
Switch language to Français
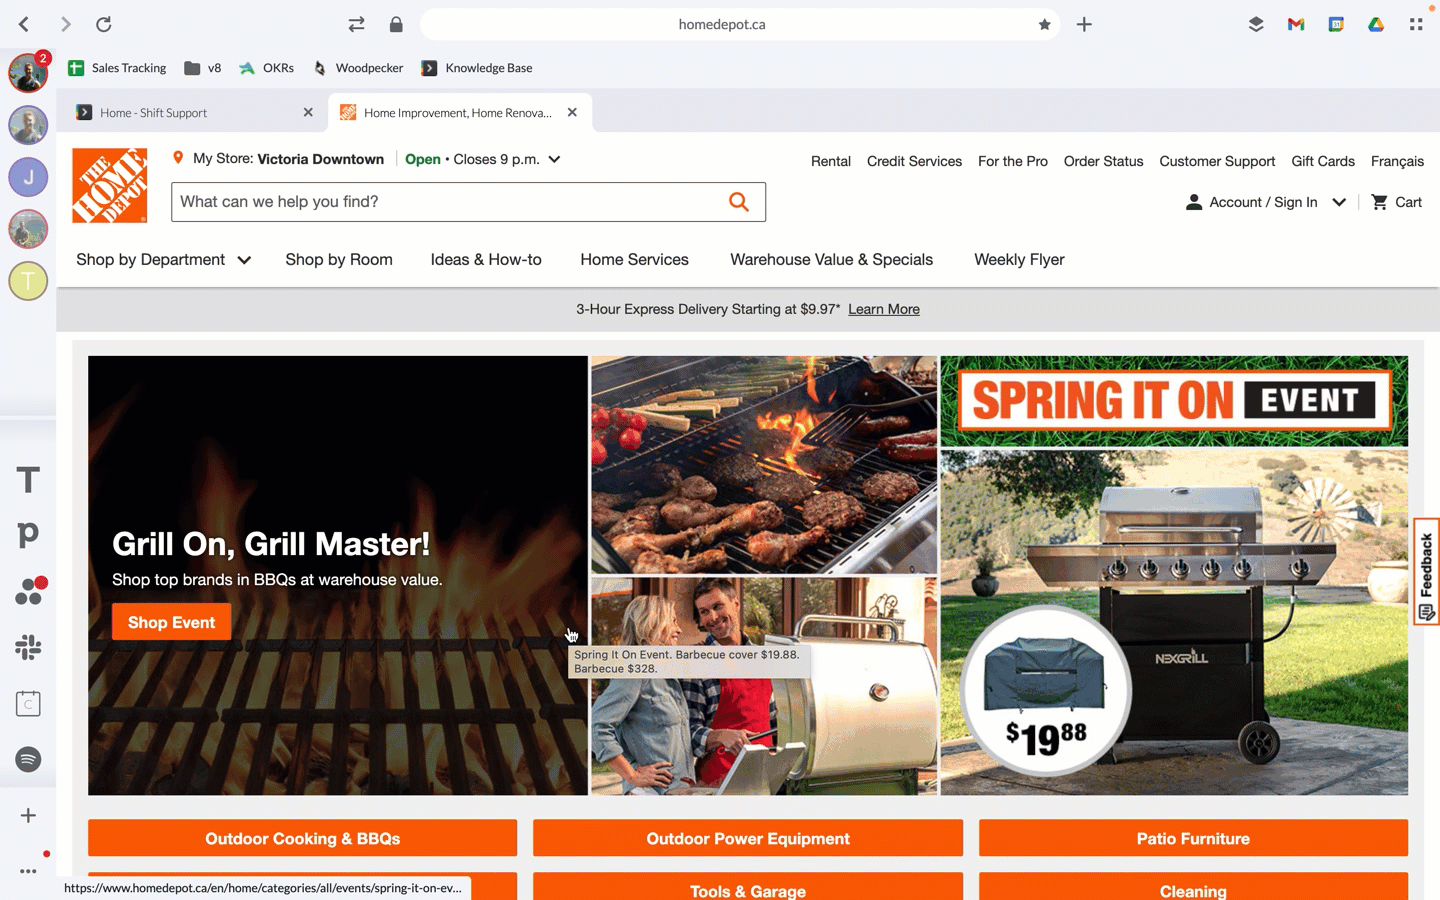pos(1397,161)
